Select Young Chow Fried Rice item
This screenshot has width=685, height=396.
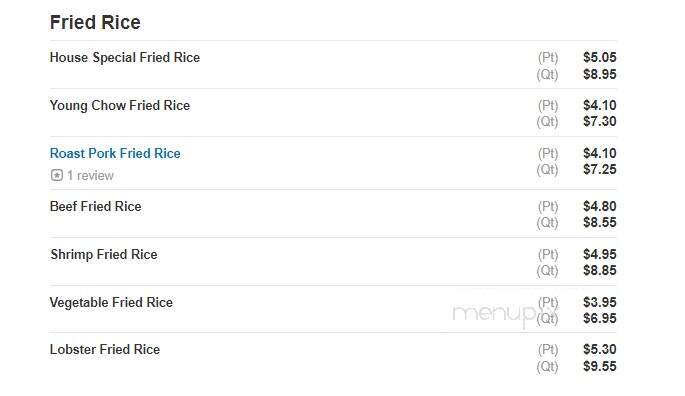pos(120,105)
